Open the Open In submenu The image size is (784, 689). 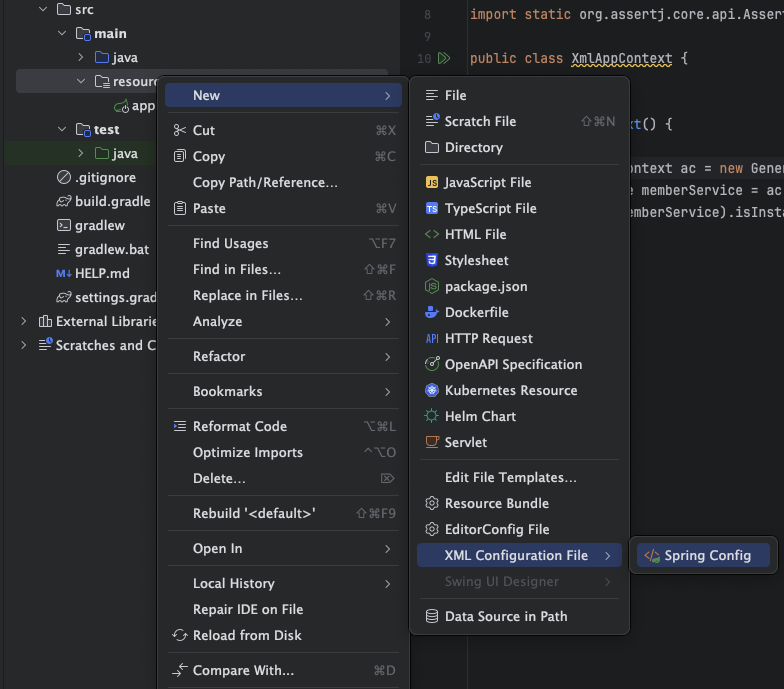point(284,548)
